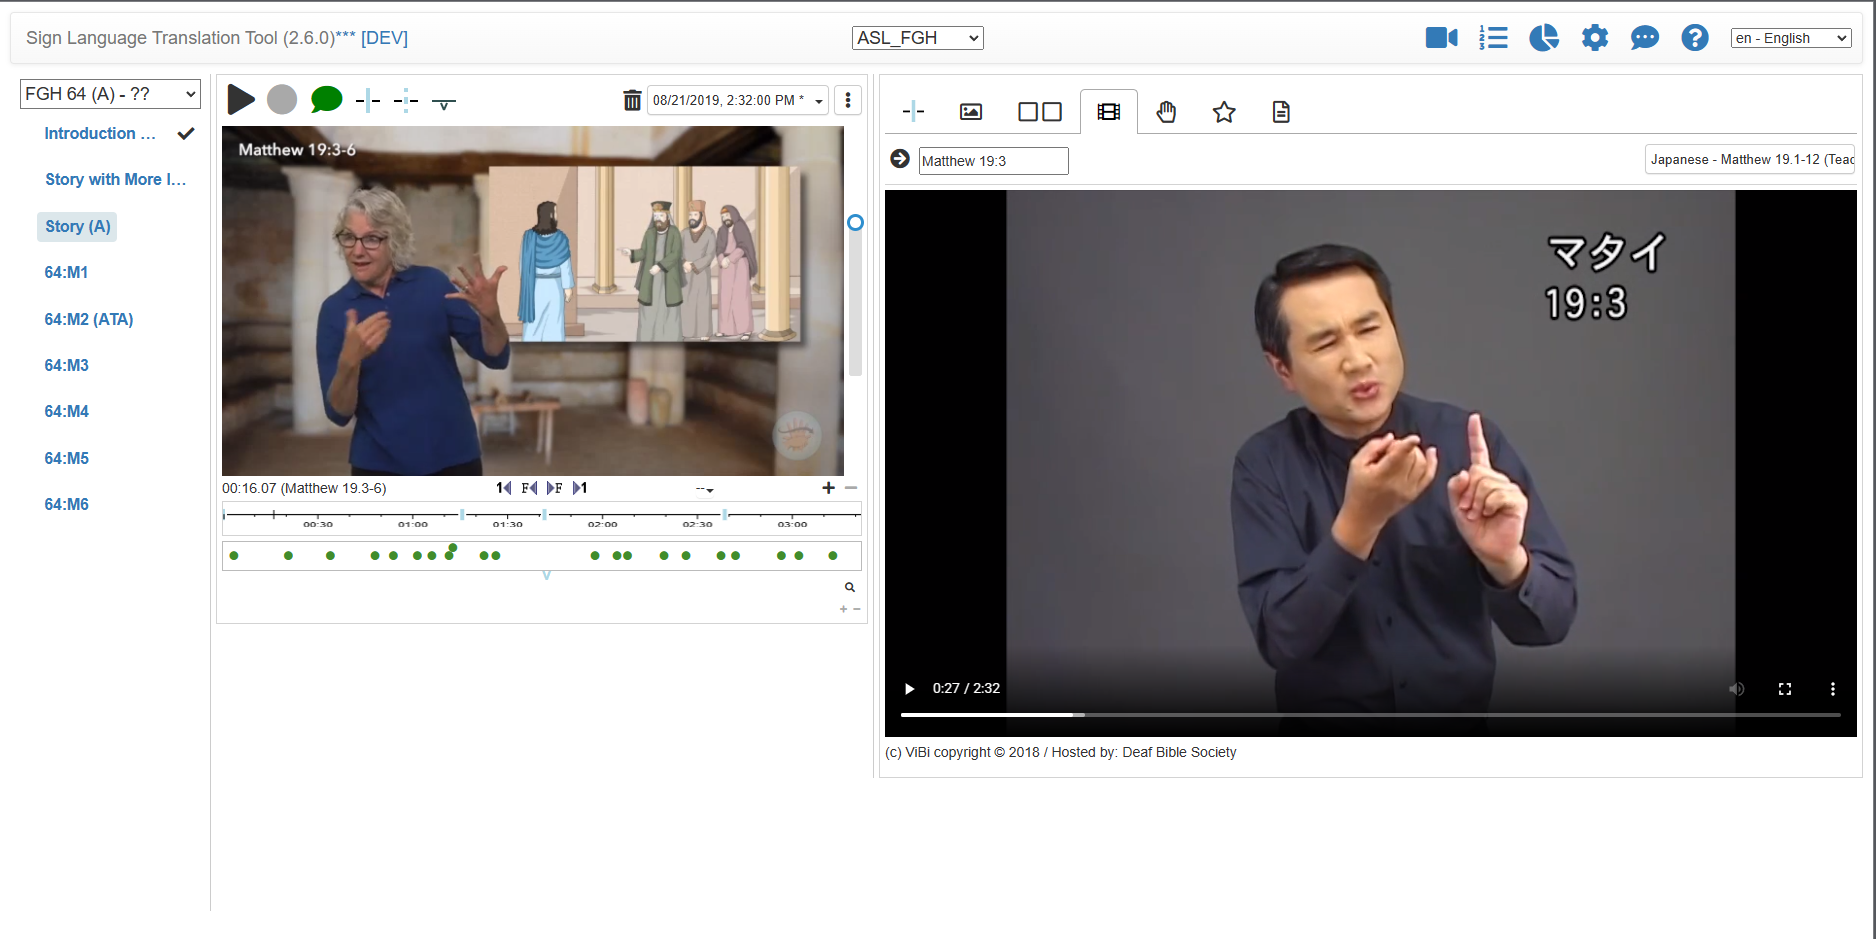Open the numbered list icon in header
This screenshot has width=1876, height=939.
pyautogui.click(x=1493, y=38)
